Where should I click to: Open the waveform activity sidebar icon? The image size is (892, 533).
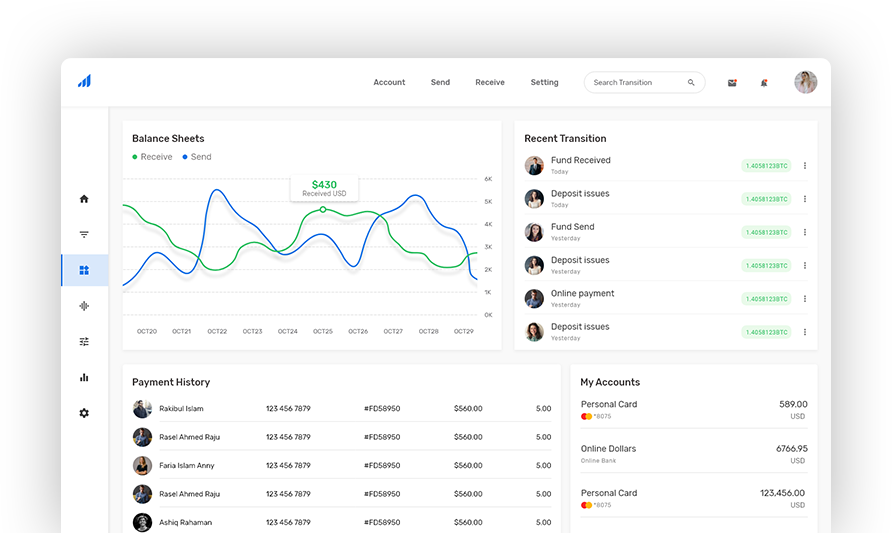[84, 306]
